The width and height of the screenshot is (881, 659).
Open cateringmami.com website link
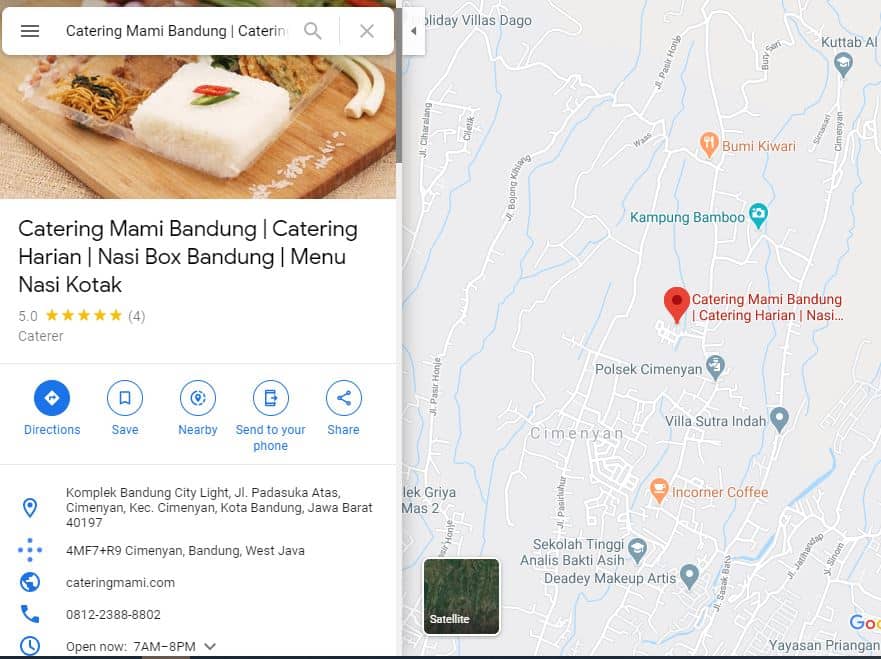coord(120,583)
